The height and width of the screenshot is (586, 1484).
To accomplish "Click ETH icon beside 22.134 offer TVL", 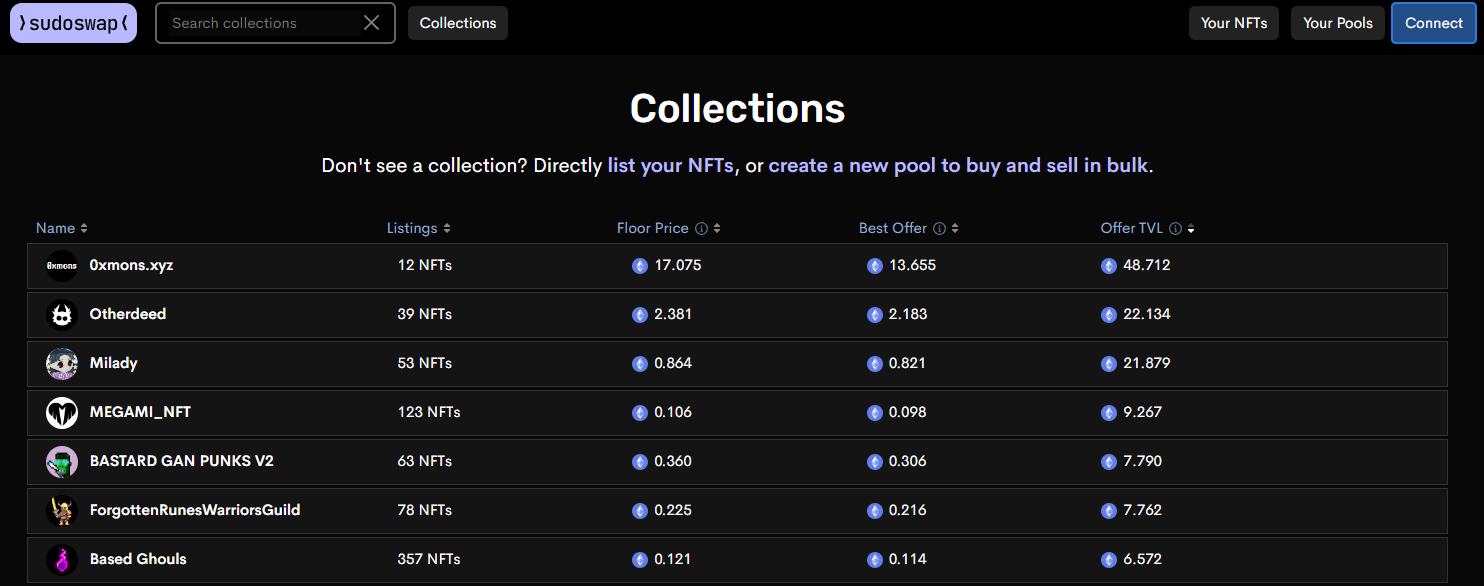I will click(1109, 315).
